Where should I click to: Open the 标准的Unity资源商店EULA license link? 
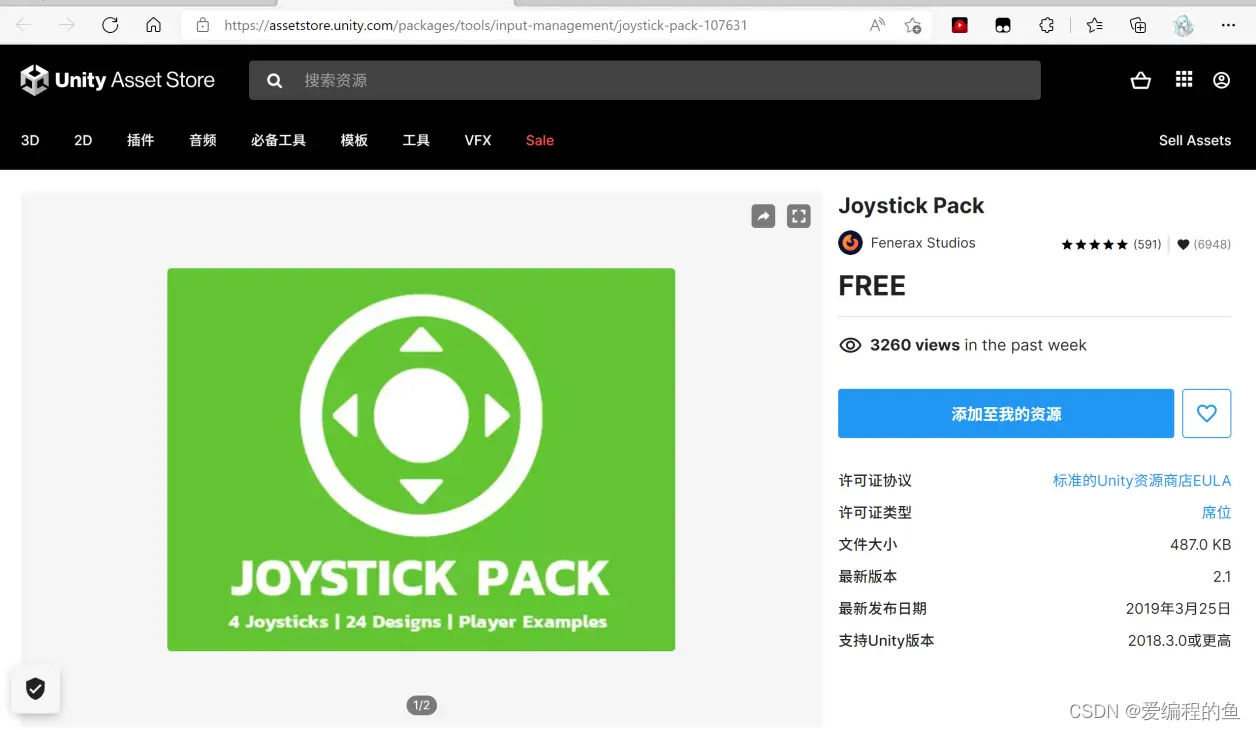pyautogui.click(x=1142, y=480)
